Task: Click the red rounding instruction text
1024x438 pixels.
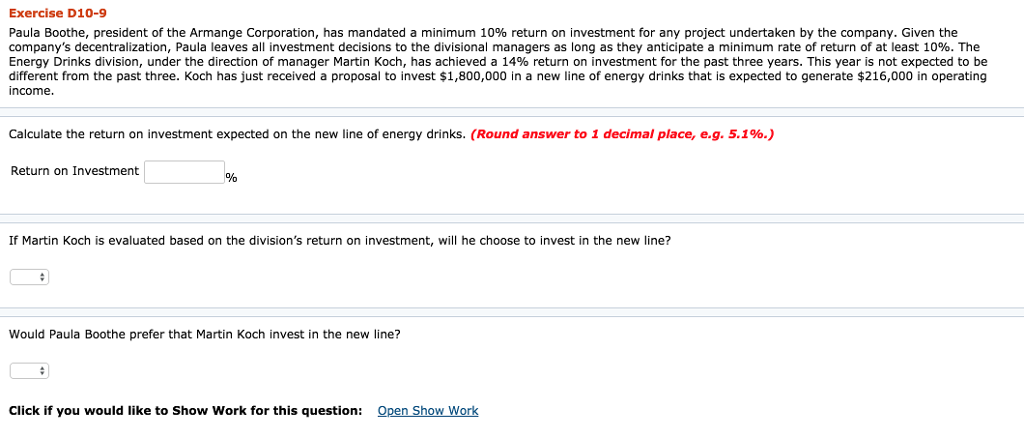Action: (620, 135)
